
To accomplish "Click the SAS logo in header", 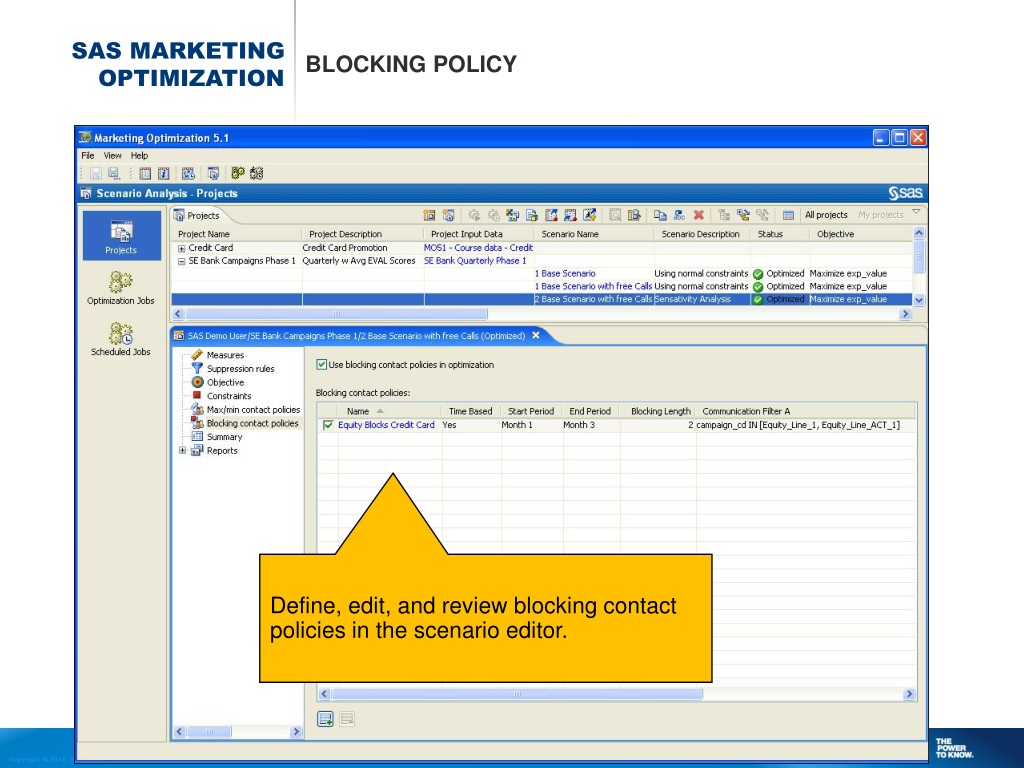I will [905, 193].
